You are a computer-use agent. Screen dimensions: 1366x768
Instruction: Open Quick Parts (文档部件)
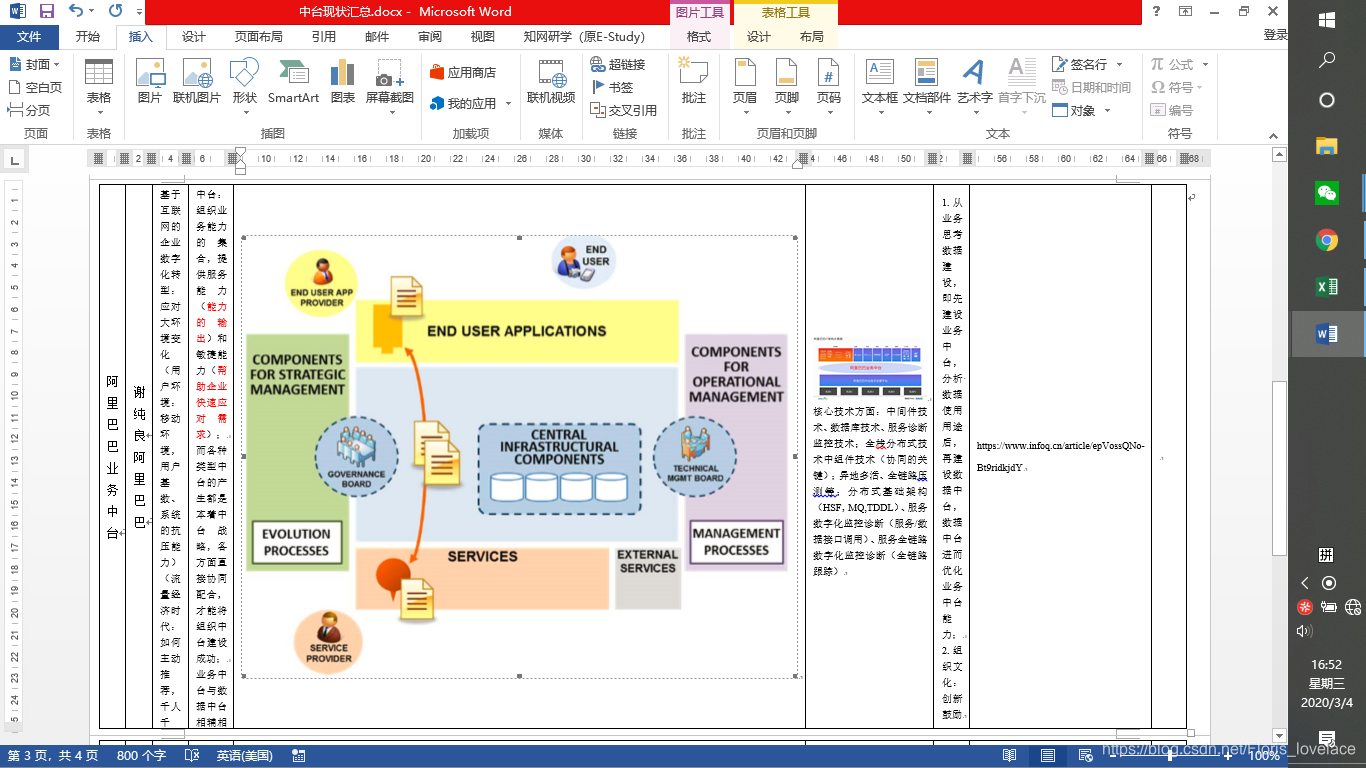coord(927,86)
